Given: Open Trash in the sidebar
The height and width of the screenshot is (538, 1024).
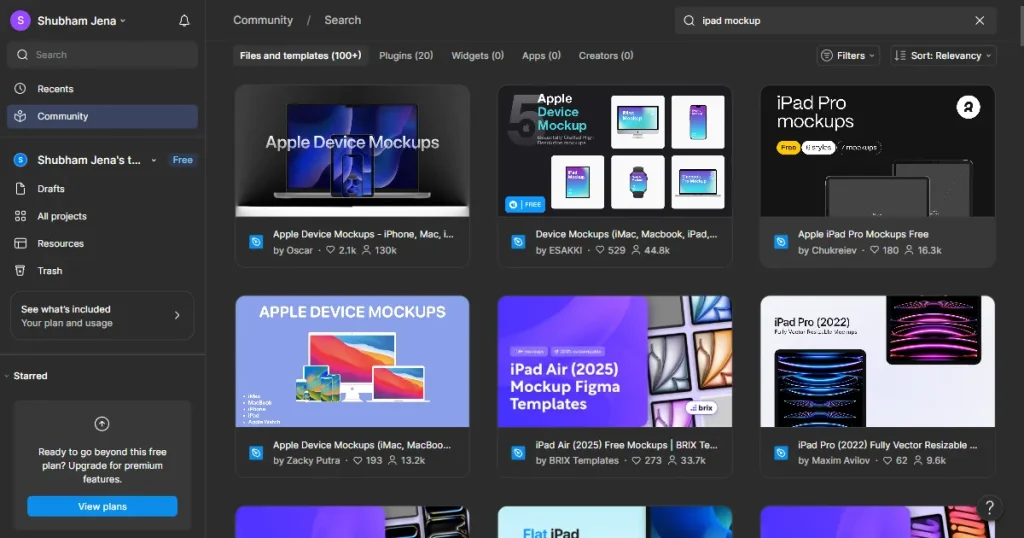Looking at the screenshot, I should 103,271.
